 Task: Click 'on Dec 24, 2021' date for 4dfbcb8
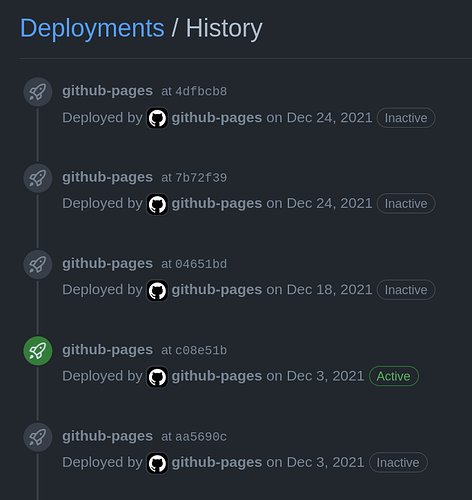(319, 118)
